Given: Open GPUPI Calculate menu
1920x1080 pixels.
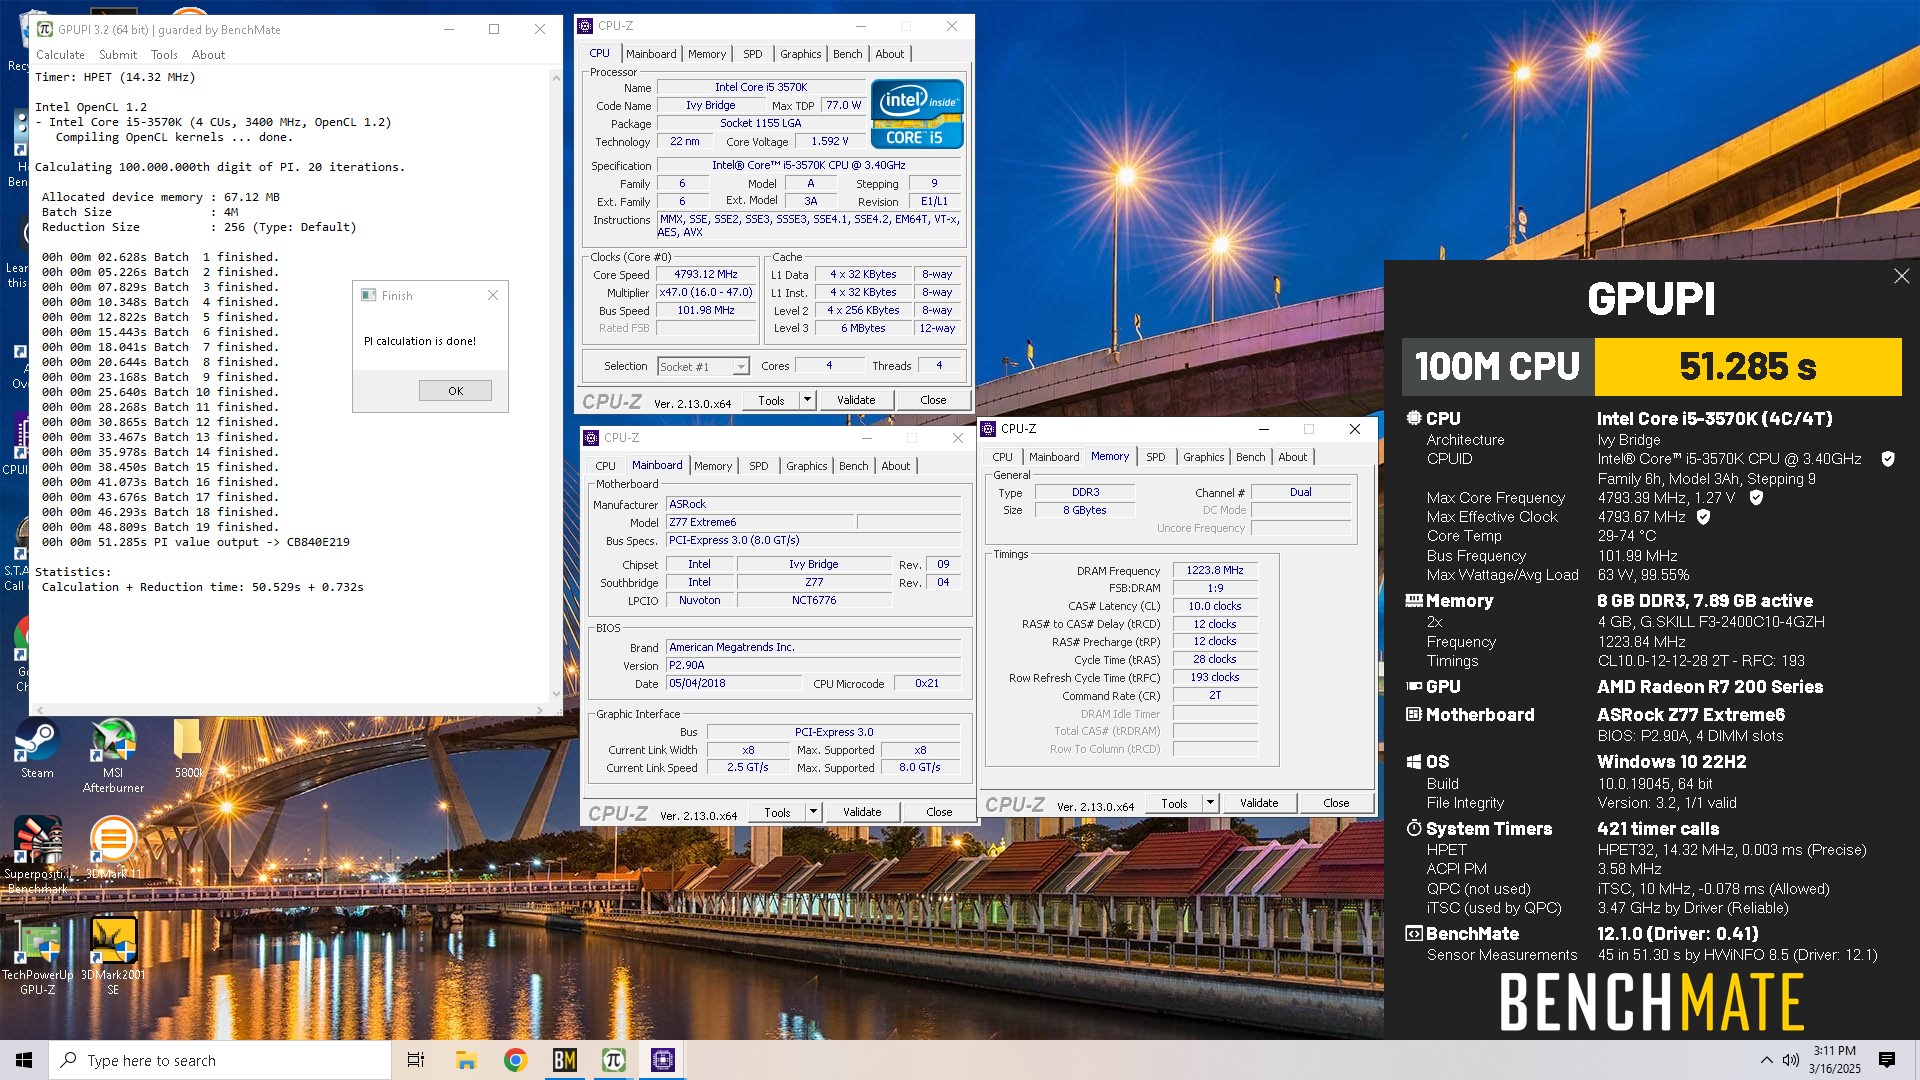Looking at the screenshot, I should pyautogui.click(x=60, y=55).
